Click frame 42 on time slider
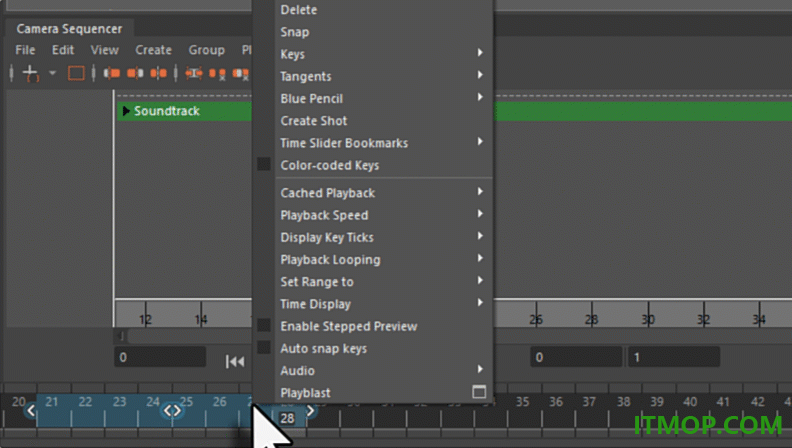 pyautogui.click(x=757, y=402)
